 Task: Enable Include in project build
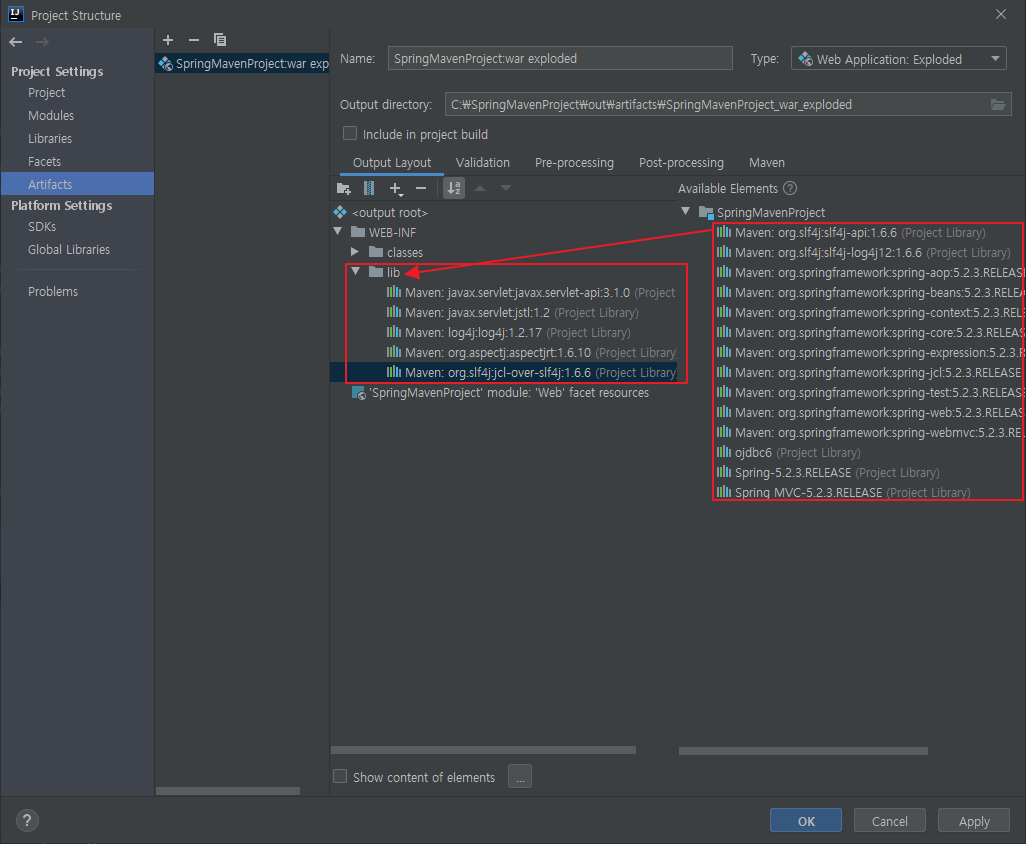350,133
